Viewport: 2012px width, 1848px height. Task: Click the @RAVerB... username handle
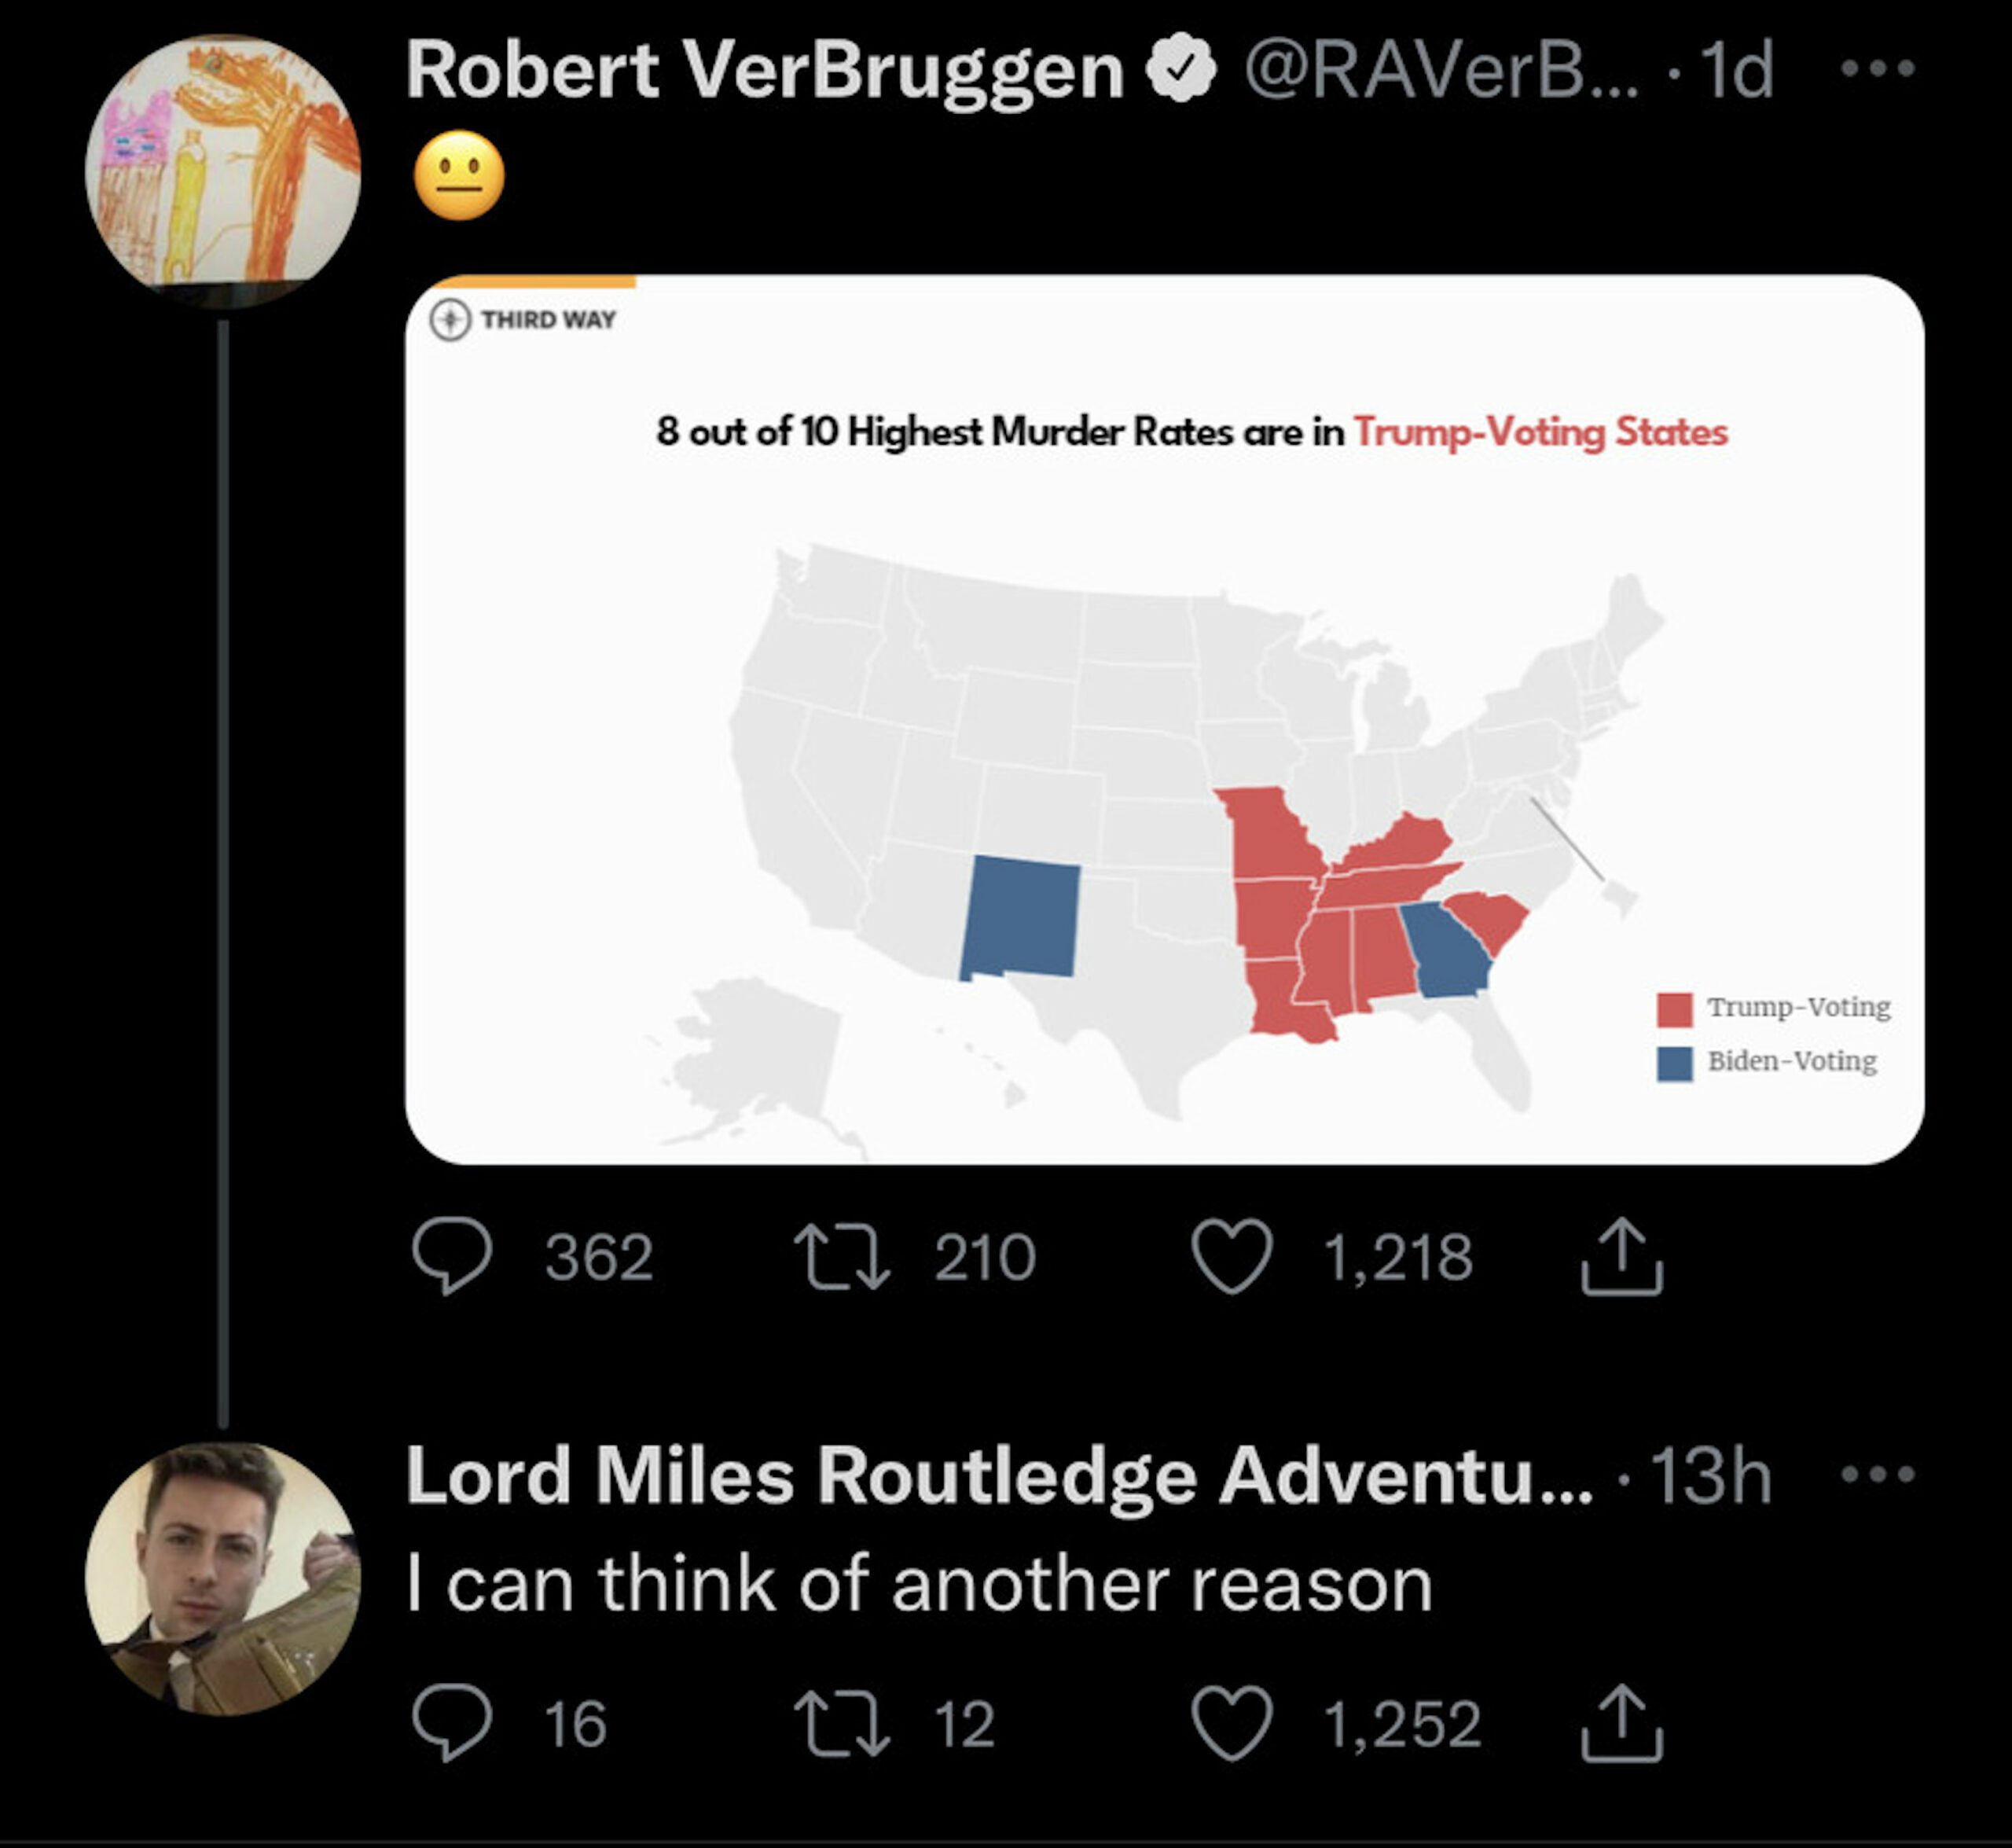point(1440,71)
